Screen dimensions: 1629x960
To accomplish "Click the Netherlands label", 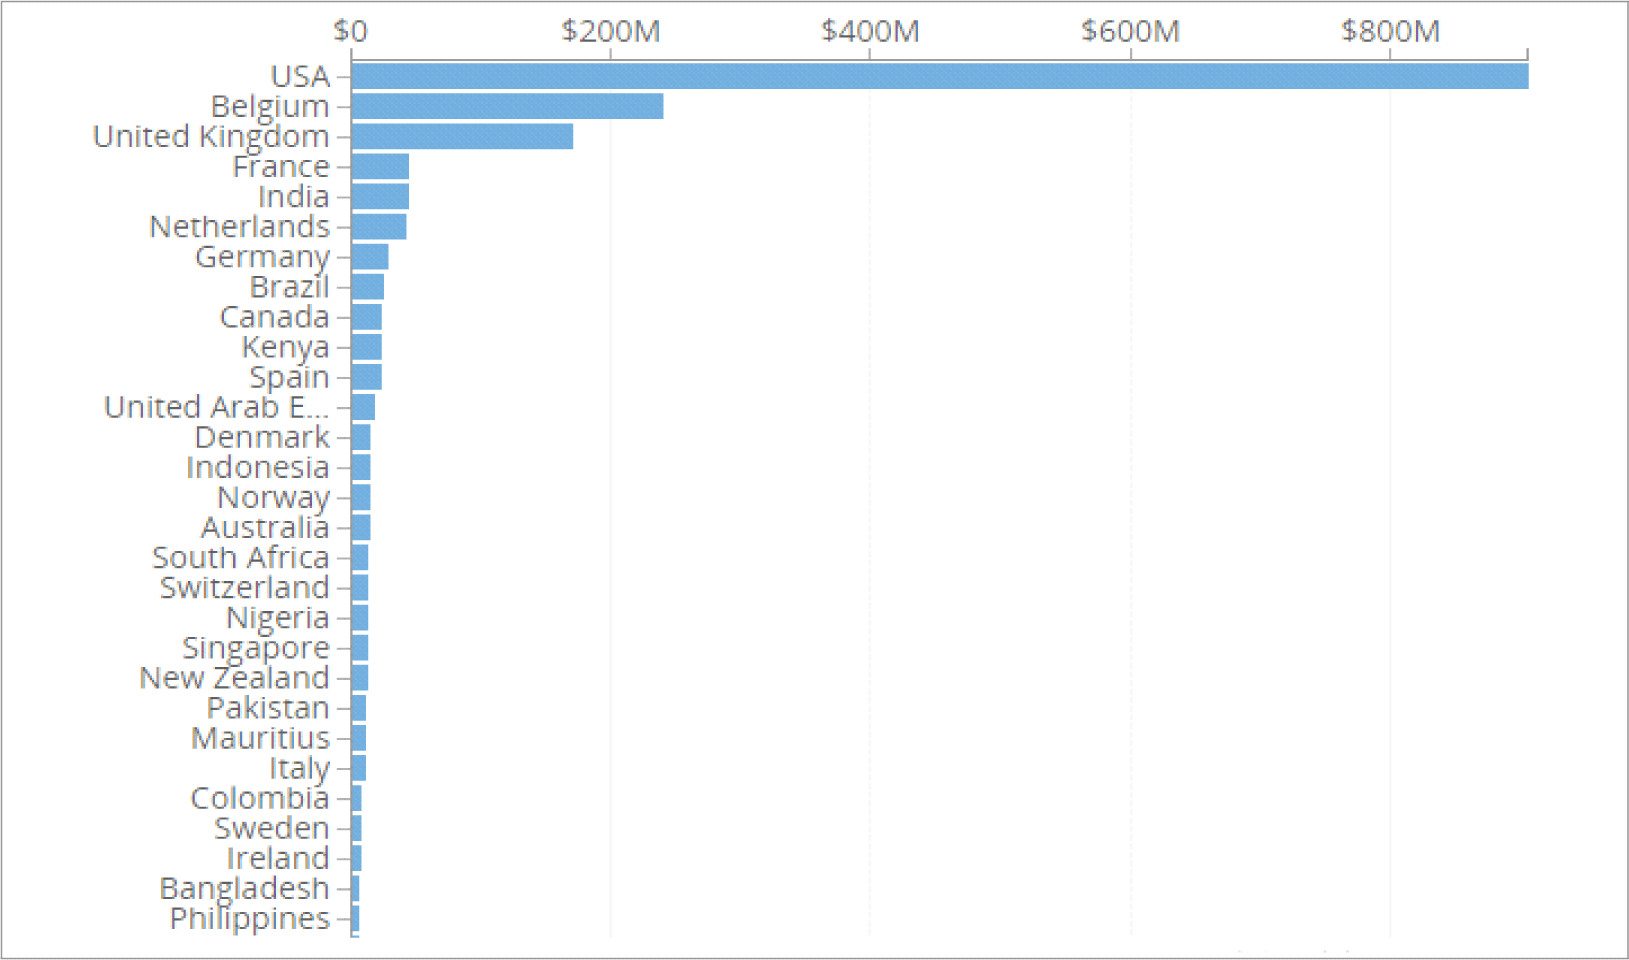I will coord(240,226).
